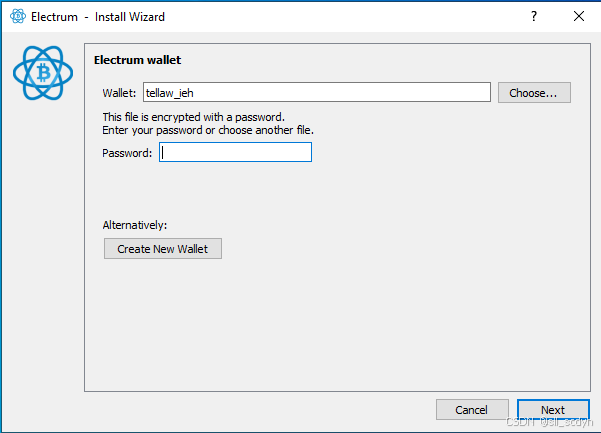Image resolution: width=601 pixels, height=433 pixels.
Task: Cancel the install wizard
Action: (472, 410)
